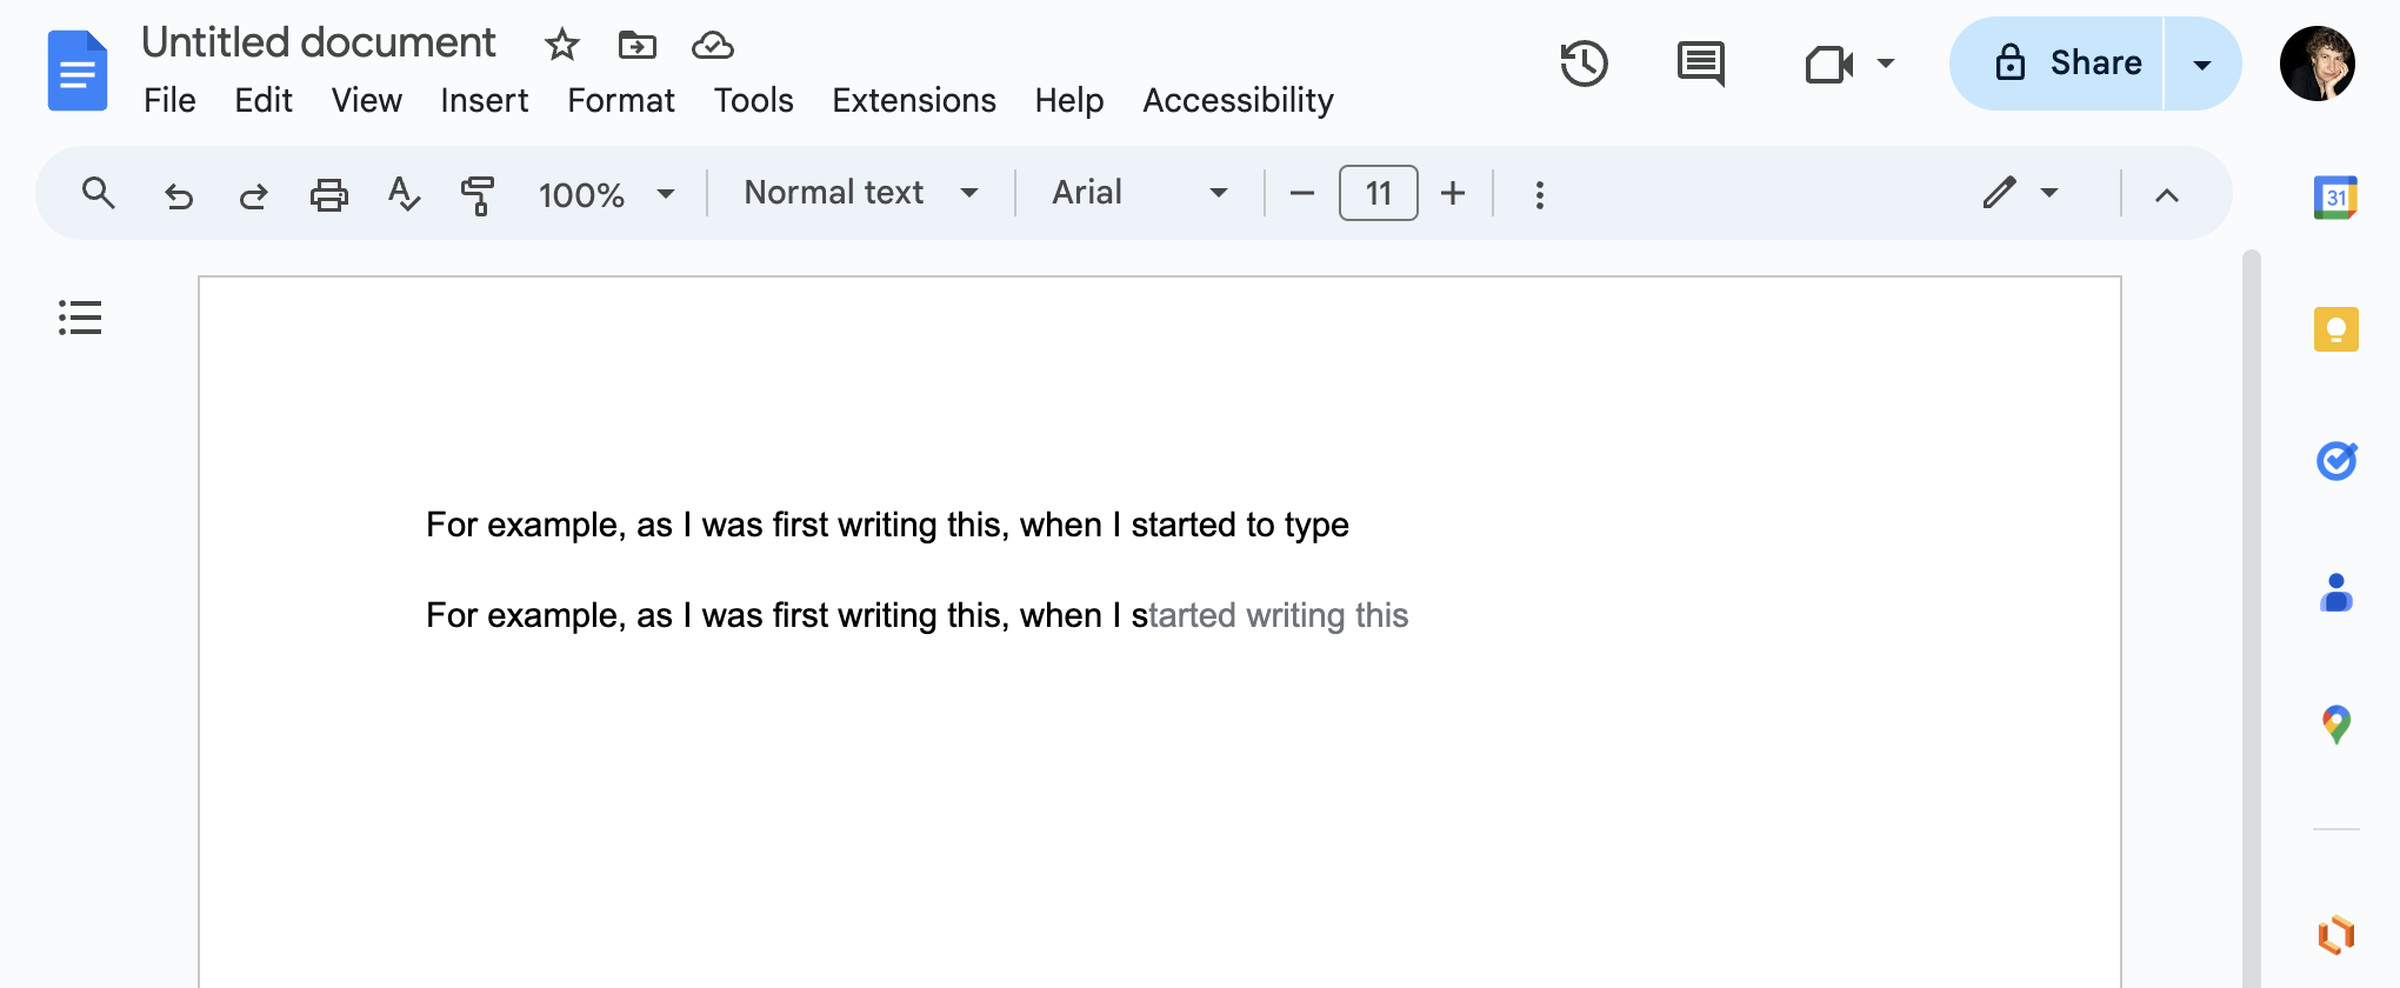Open Google Keep in the side panel
This screenshot has width=2400, height=988.
pyautogui.click(x=2333, y=330)
